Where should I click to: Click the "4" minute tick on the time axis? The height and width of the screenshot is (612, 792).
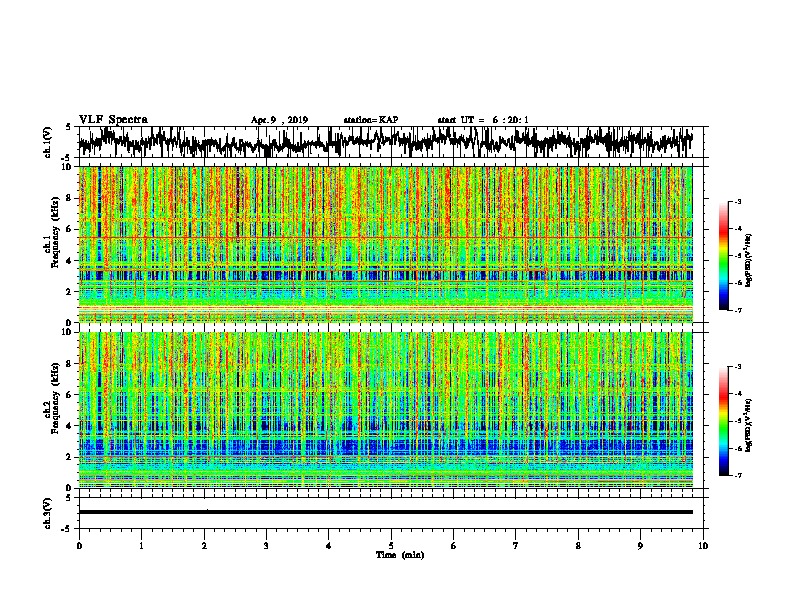(328, 546)
